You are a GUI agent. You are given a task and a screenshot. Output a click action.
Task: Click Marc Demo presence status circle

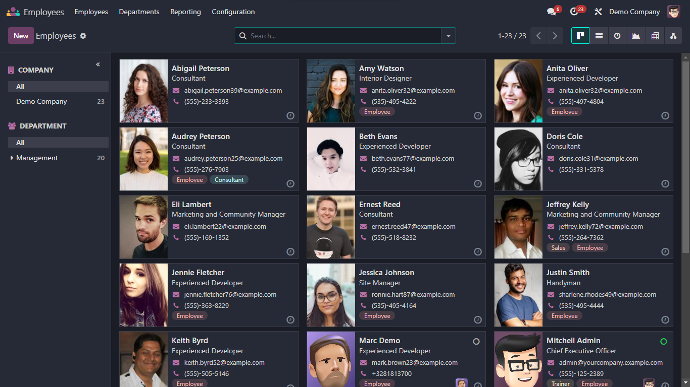coord(476,342)
